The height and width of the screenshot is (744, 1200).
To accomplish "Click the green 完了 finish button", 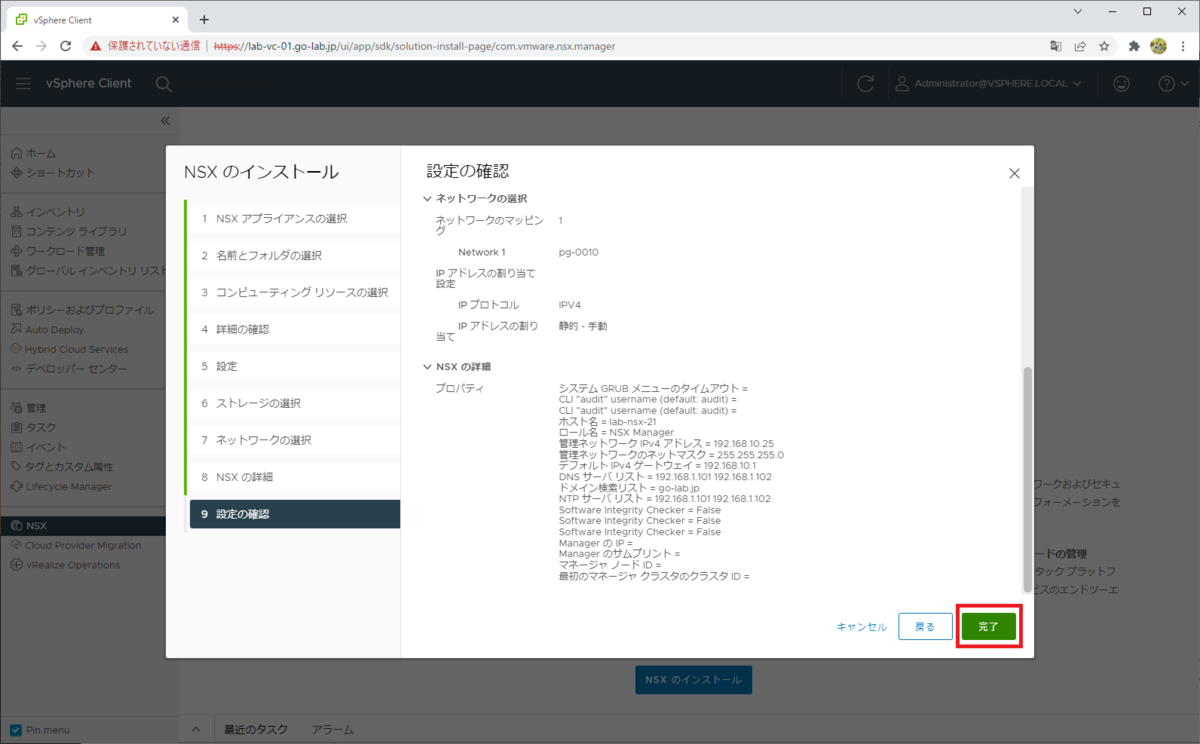I will click(x=988, y=626).
